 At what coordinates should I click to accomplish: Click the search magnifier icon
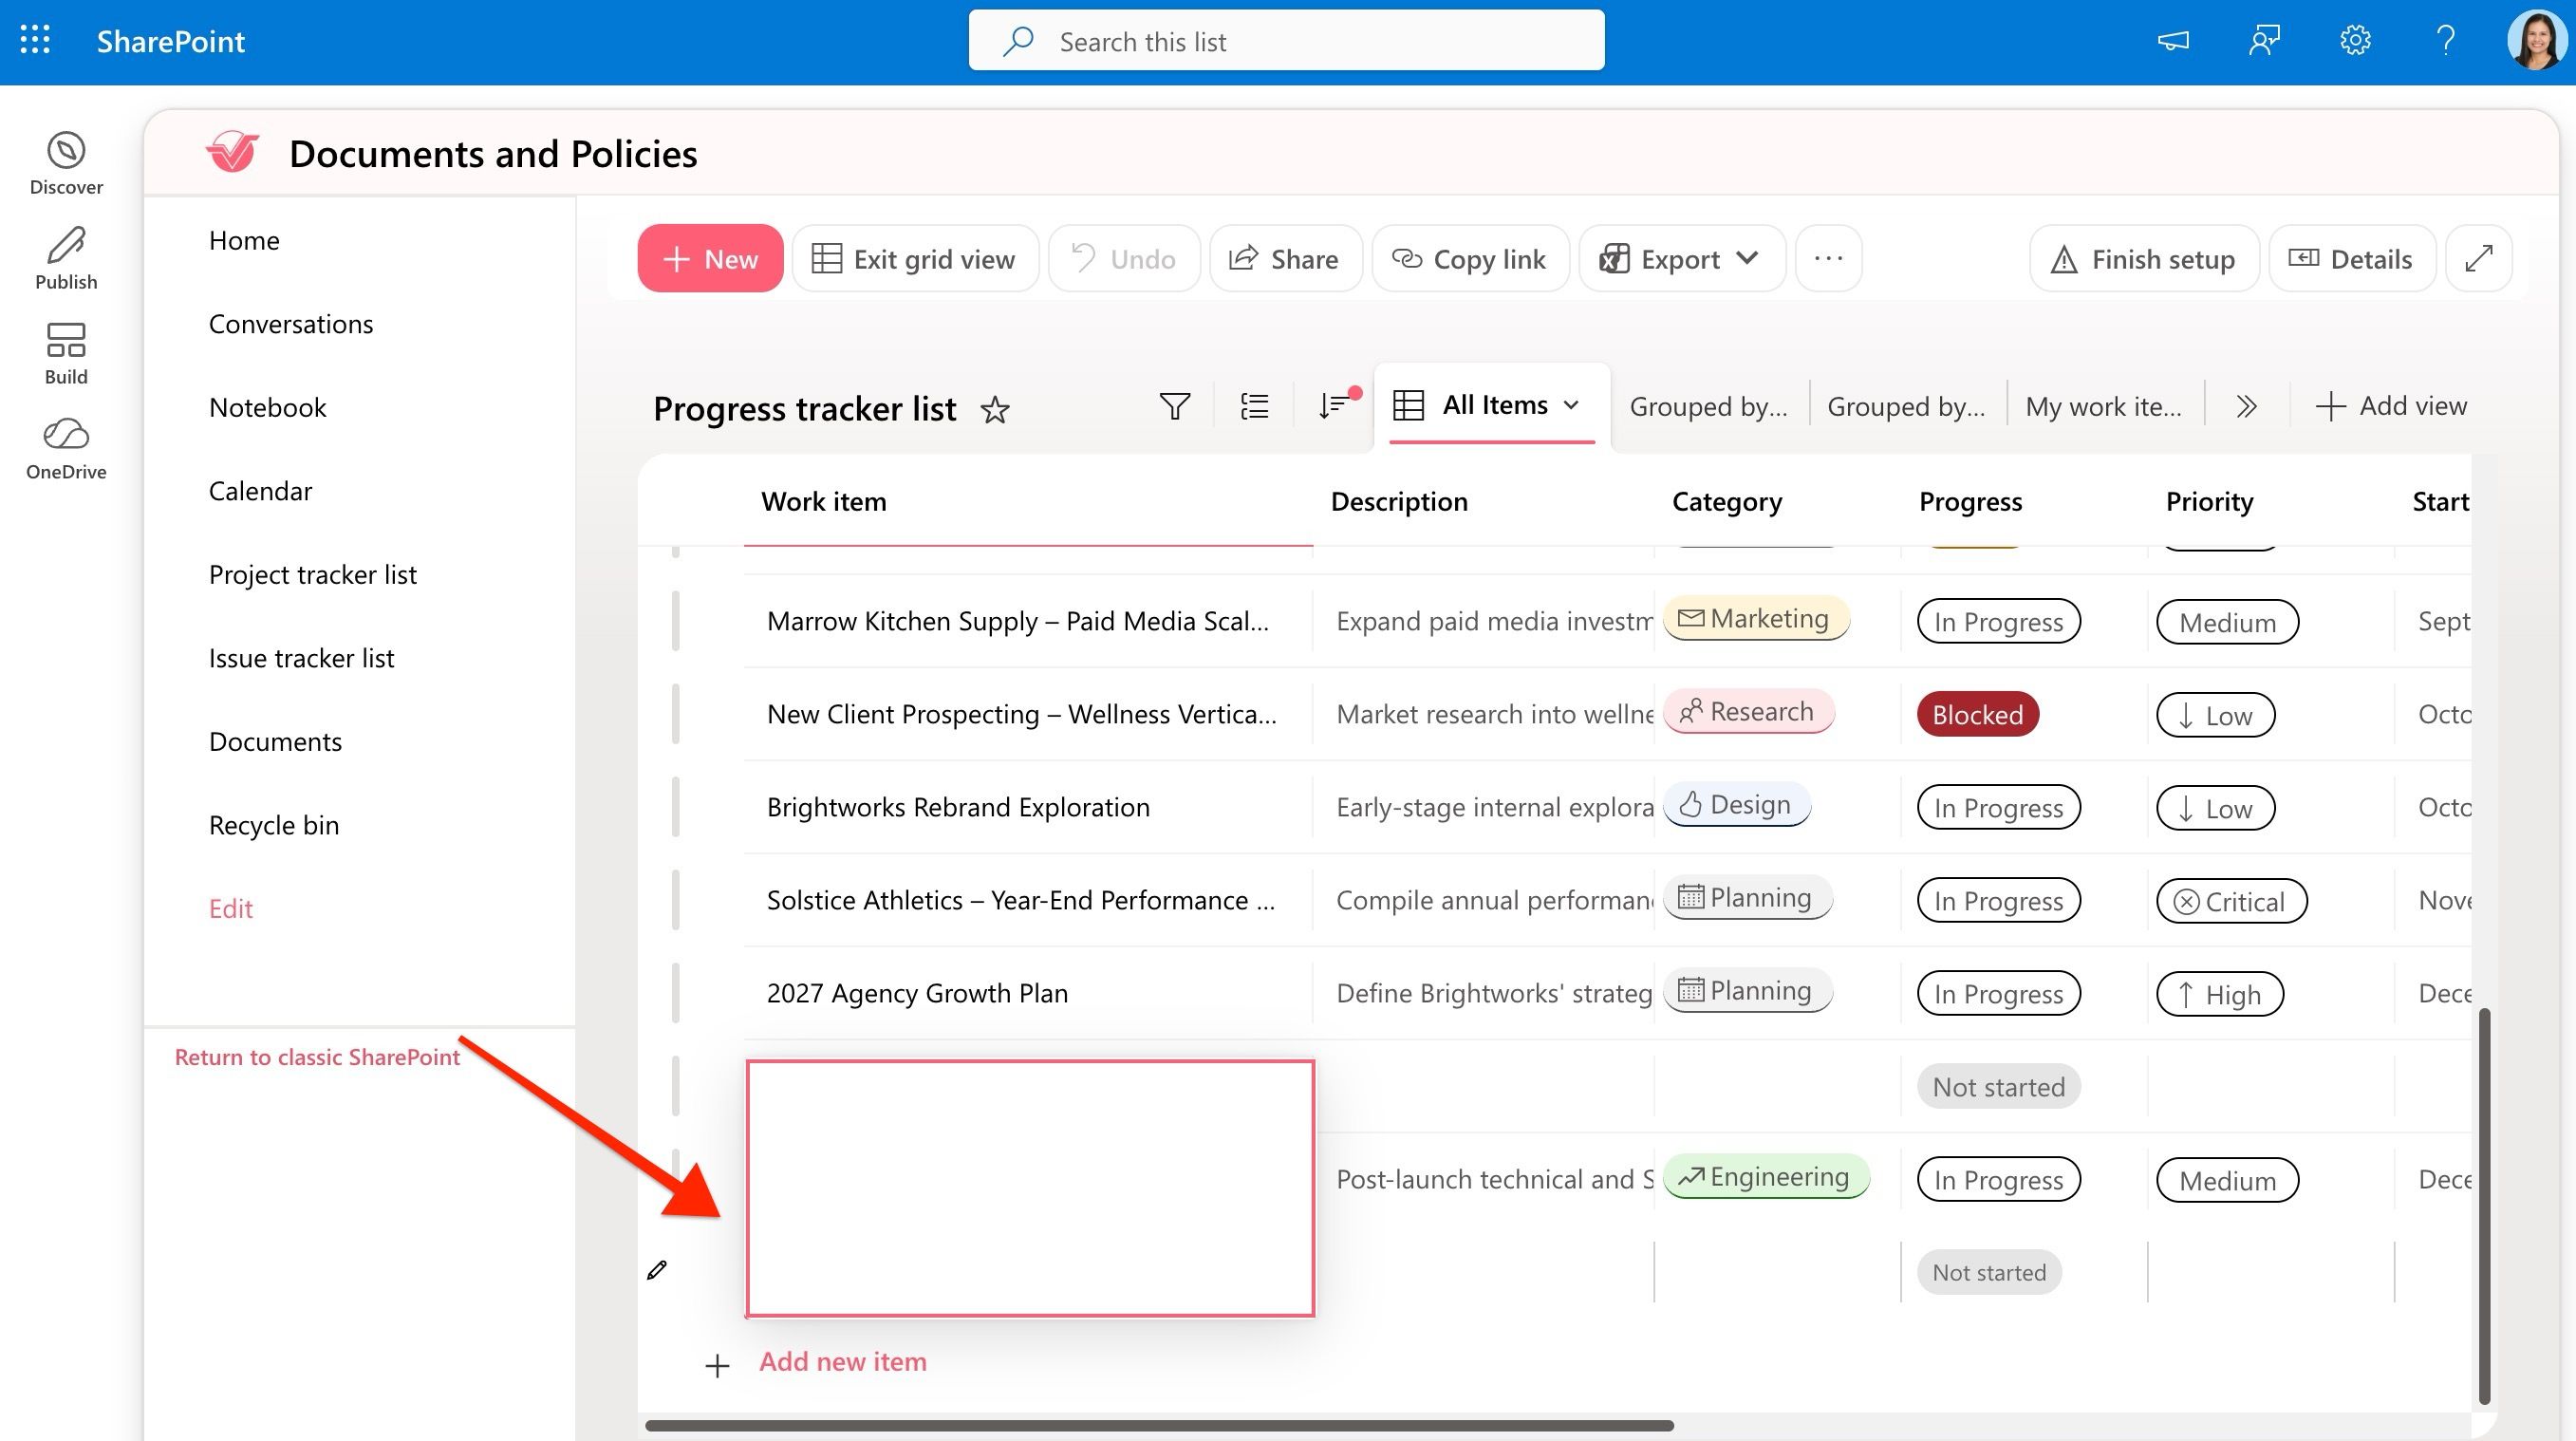(1018, 41)
